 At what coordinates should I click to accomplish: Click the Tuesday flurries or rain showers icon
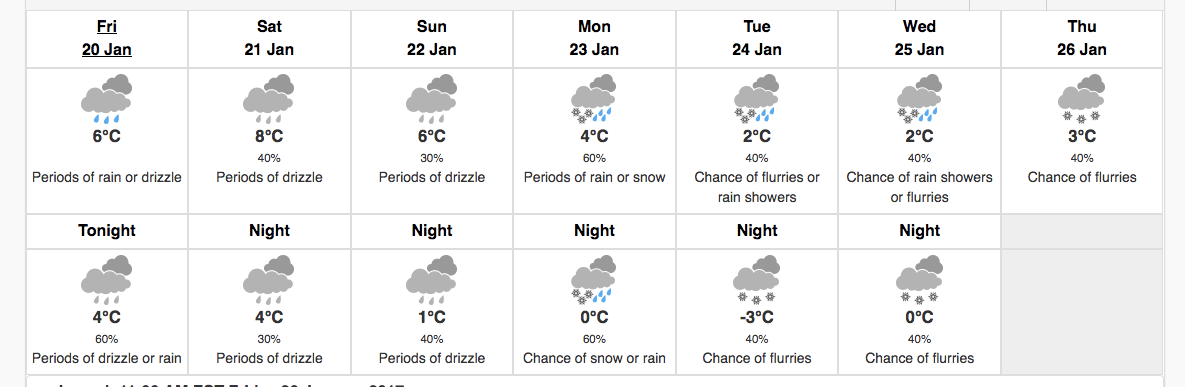(x=756, y=99)
